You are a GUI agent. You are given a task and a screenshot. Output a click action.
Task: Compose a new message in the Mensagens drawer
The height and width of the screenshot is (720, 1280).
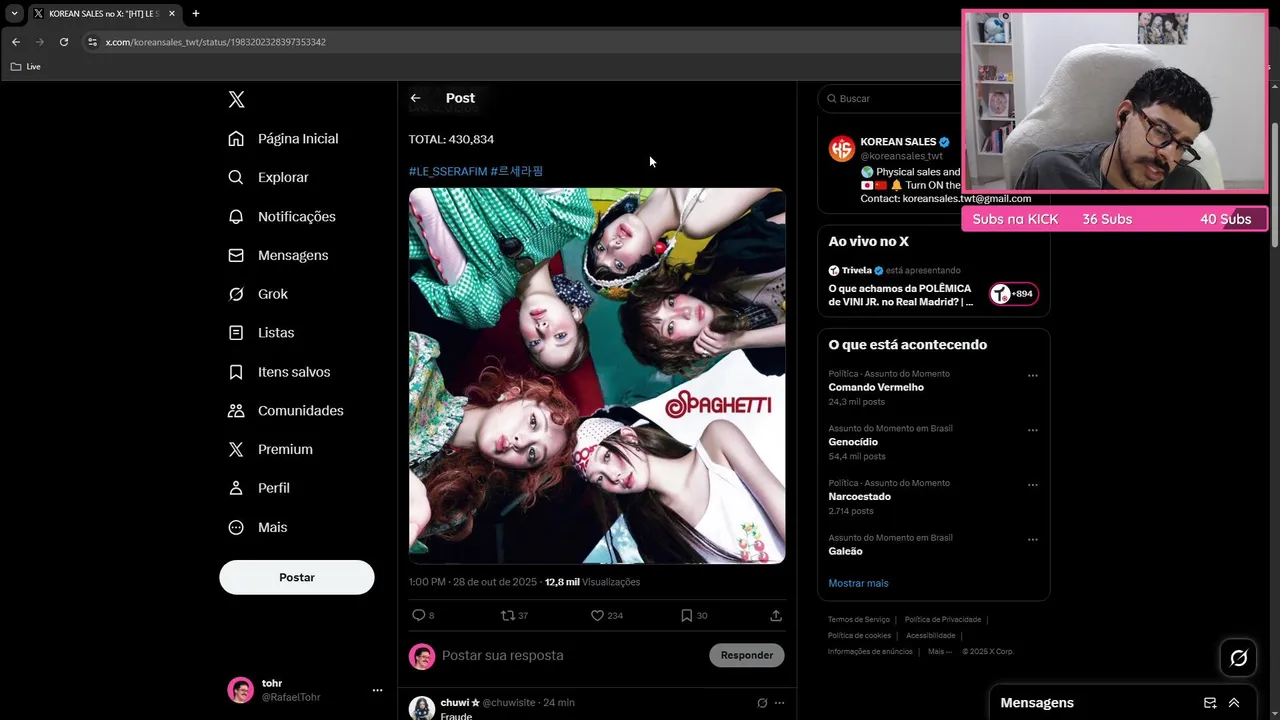[1210, 703]
